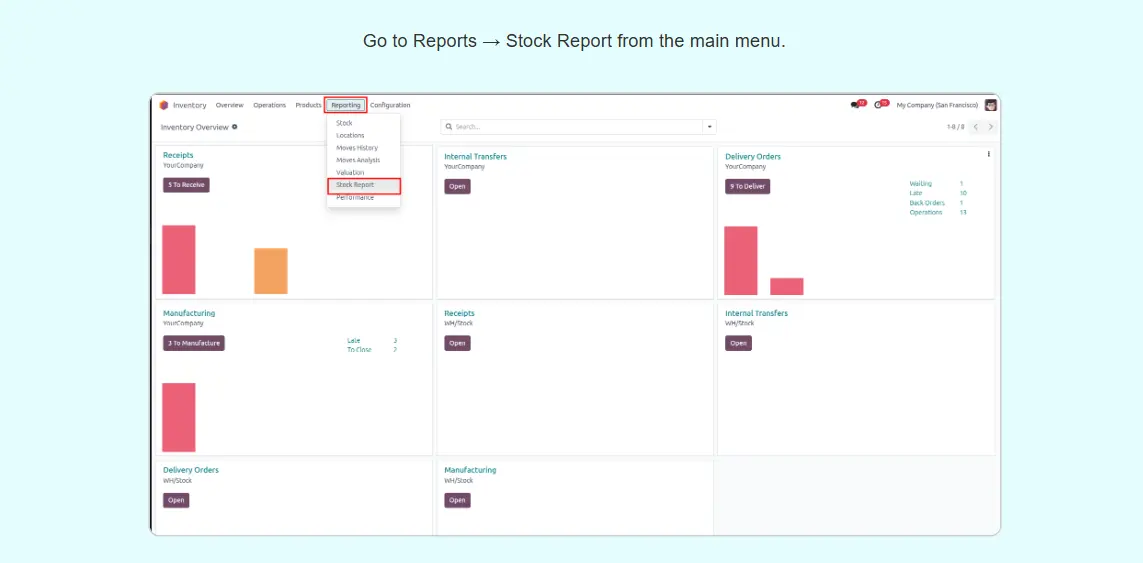Click the gear icon beside Inventory Overview
1143x563 pixels.
point(235,127)
